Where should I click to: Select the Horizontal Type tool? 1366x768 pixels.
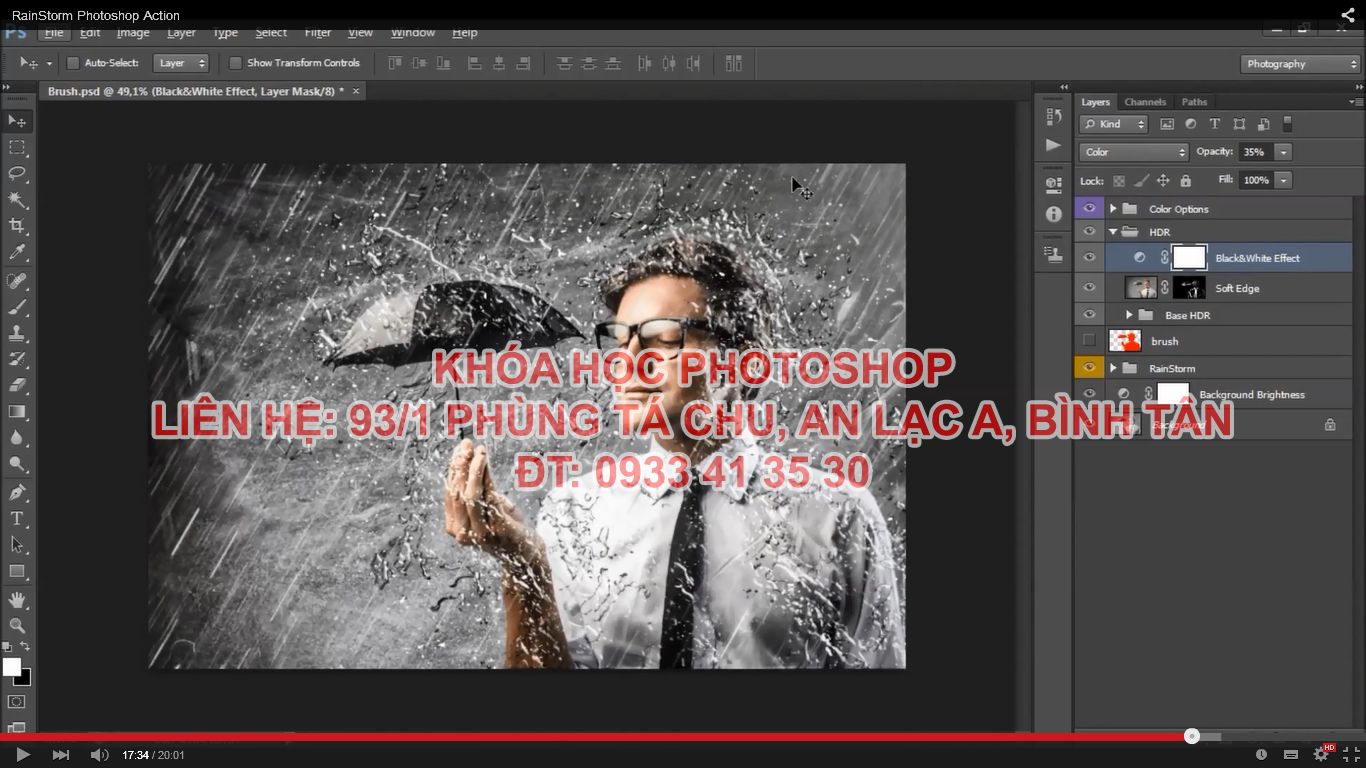pos(17,518)
